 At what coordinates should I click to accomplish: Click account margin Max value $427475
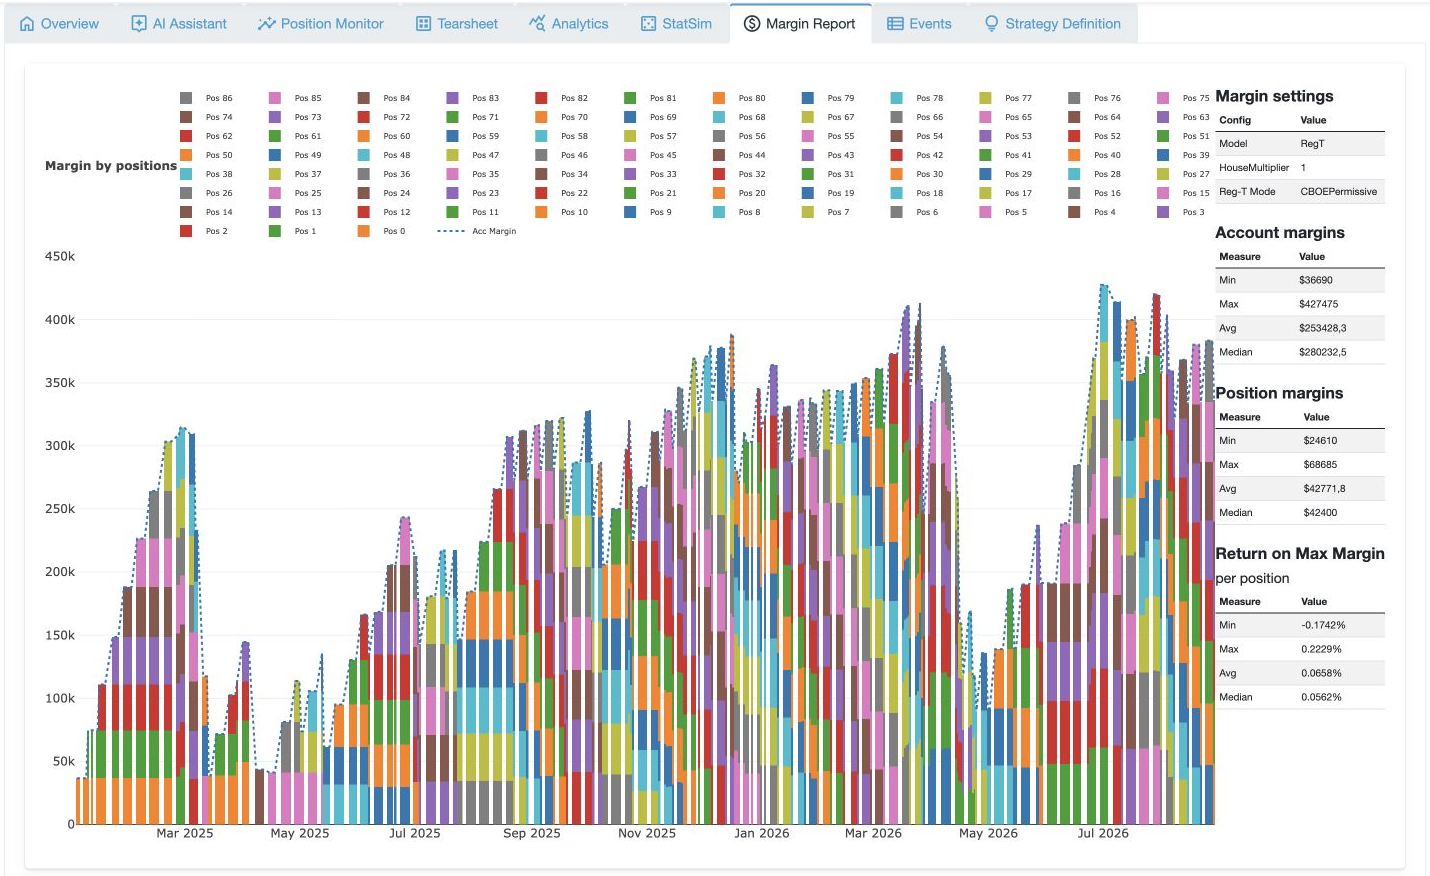tap(1319, 304)
